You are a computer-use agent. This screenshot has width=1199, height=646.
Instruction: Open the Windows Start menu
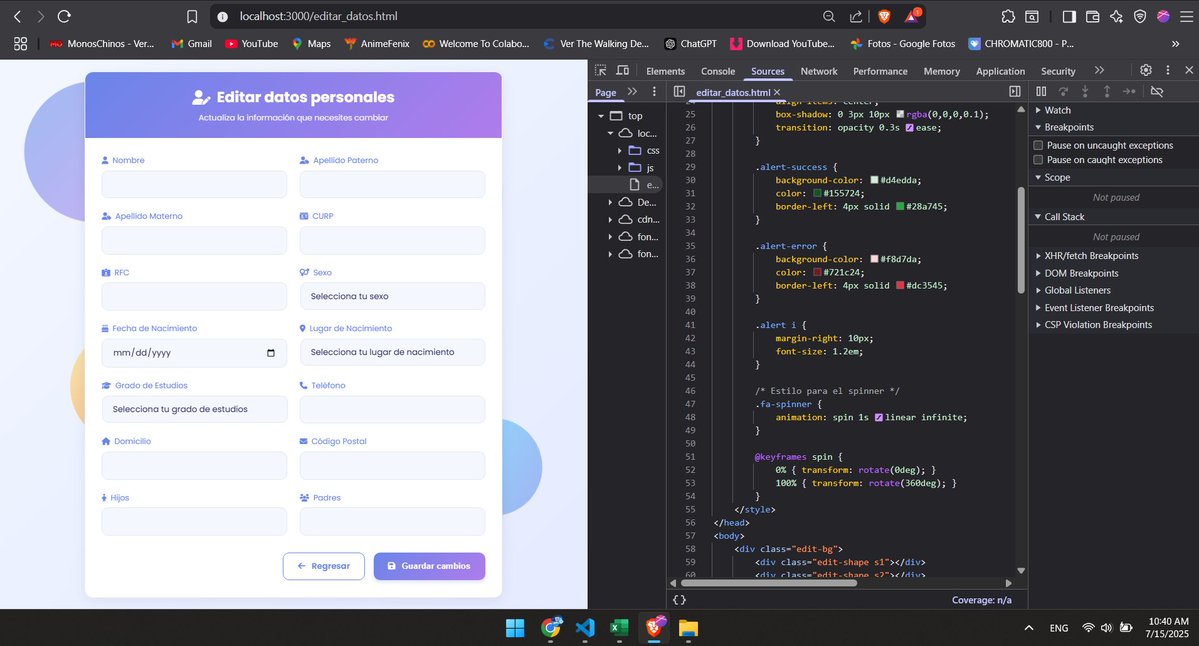[515, 628]
